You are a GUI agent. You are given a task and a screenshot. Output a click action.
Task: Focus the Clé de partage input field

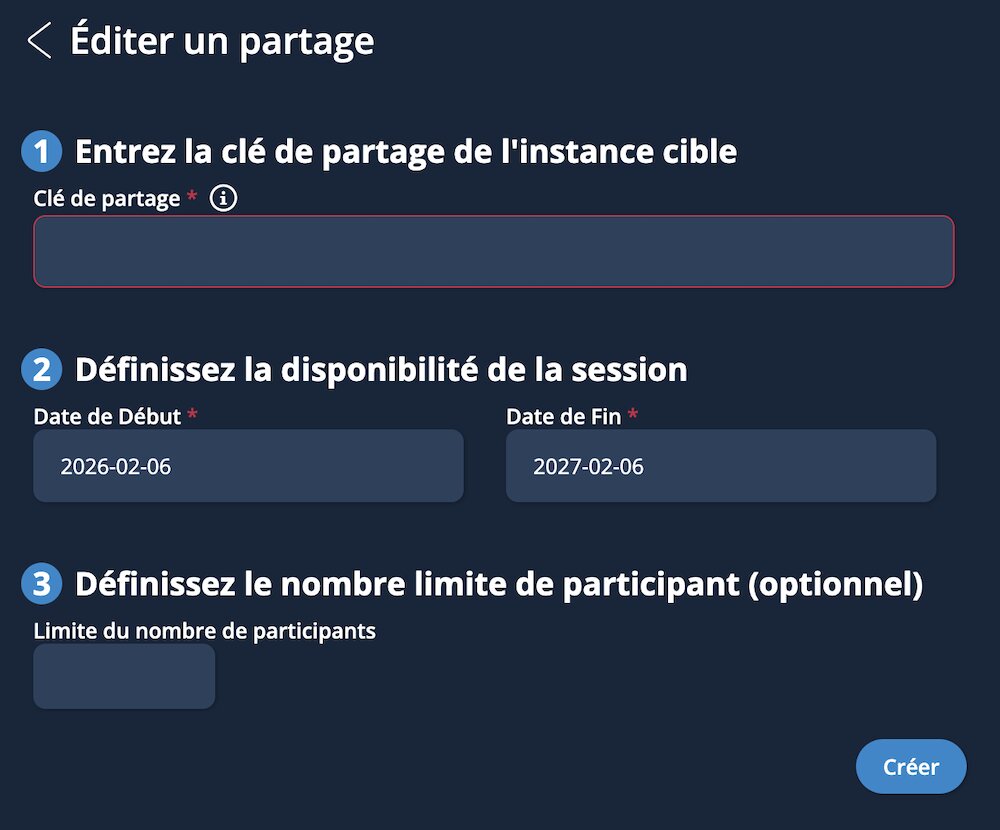(x=495, y=251)
